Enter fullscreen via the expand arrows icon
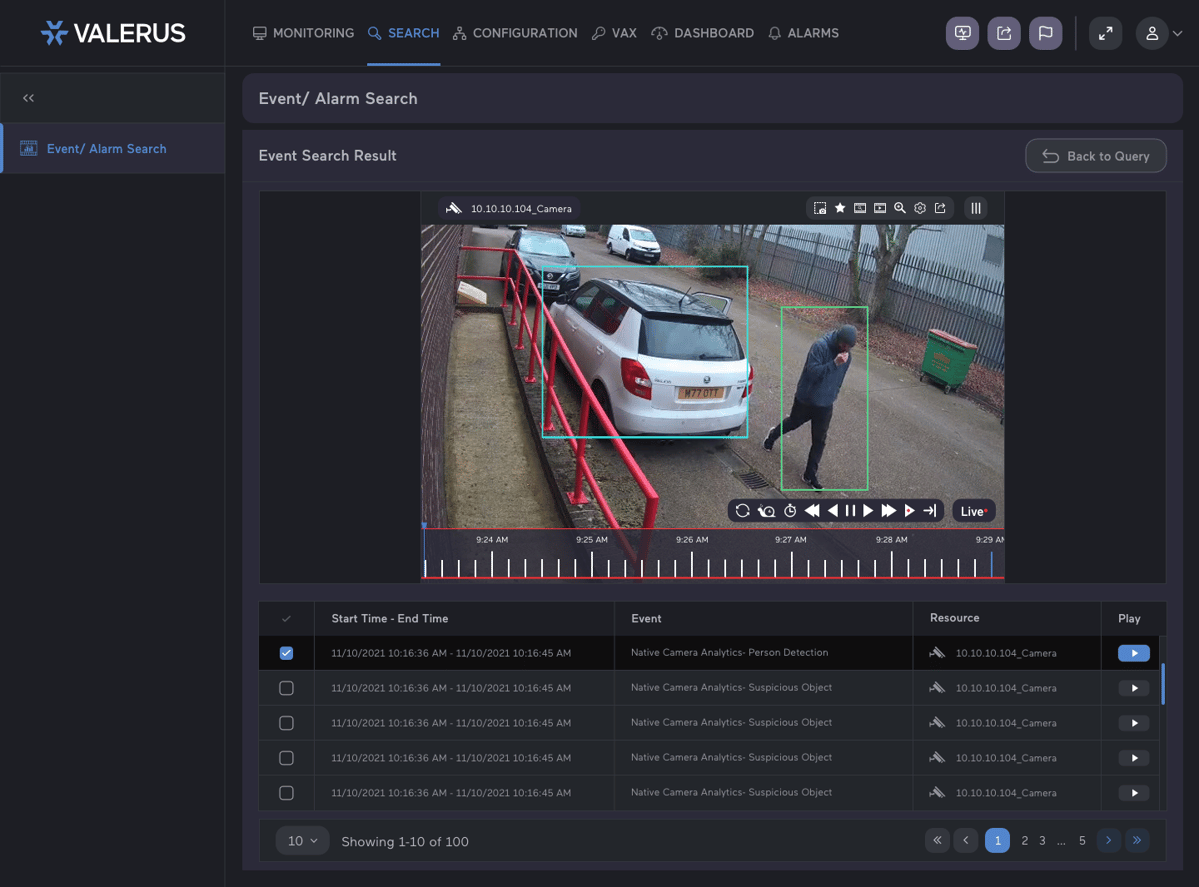Viewport: 1199px width, 887px height. (1105, 33)
